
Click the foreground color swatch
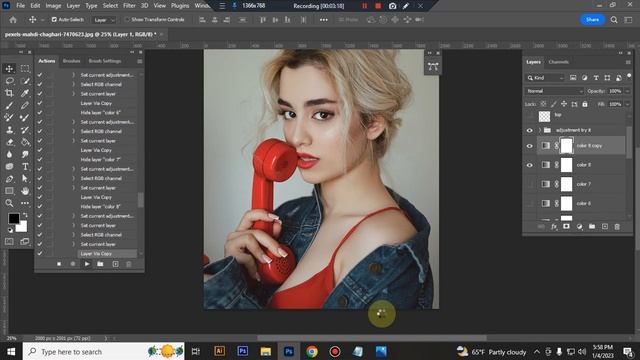click(x=14, y=218)
